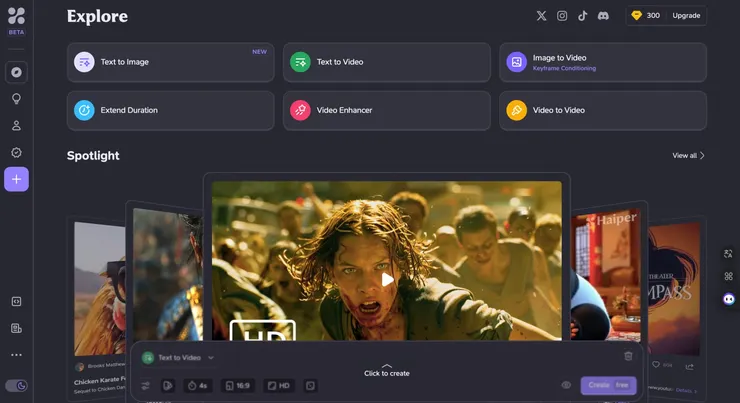Open the 16:9 aspect ratio selector
The image size is (740, 403).
point(237,386)
